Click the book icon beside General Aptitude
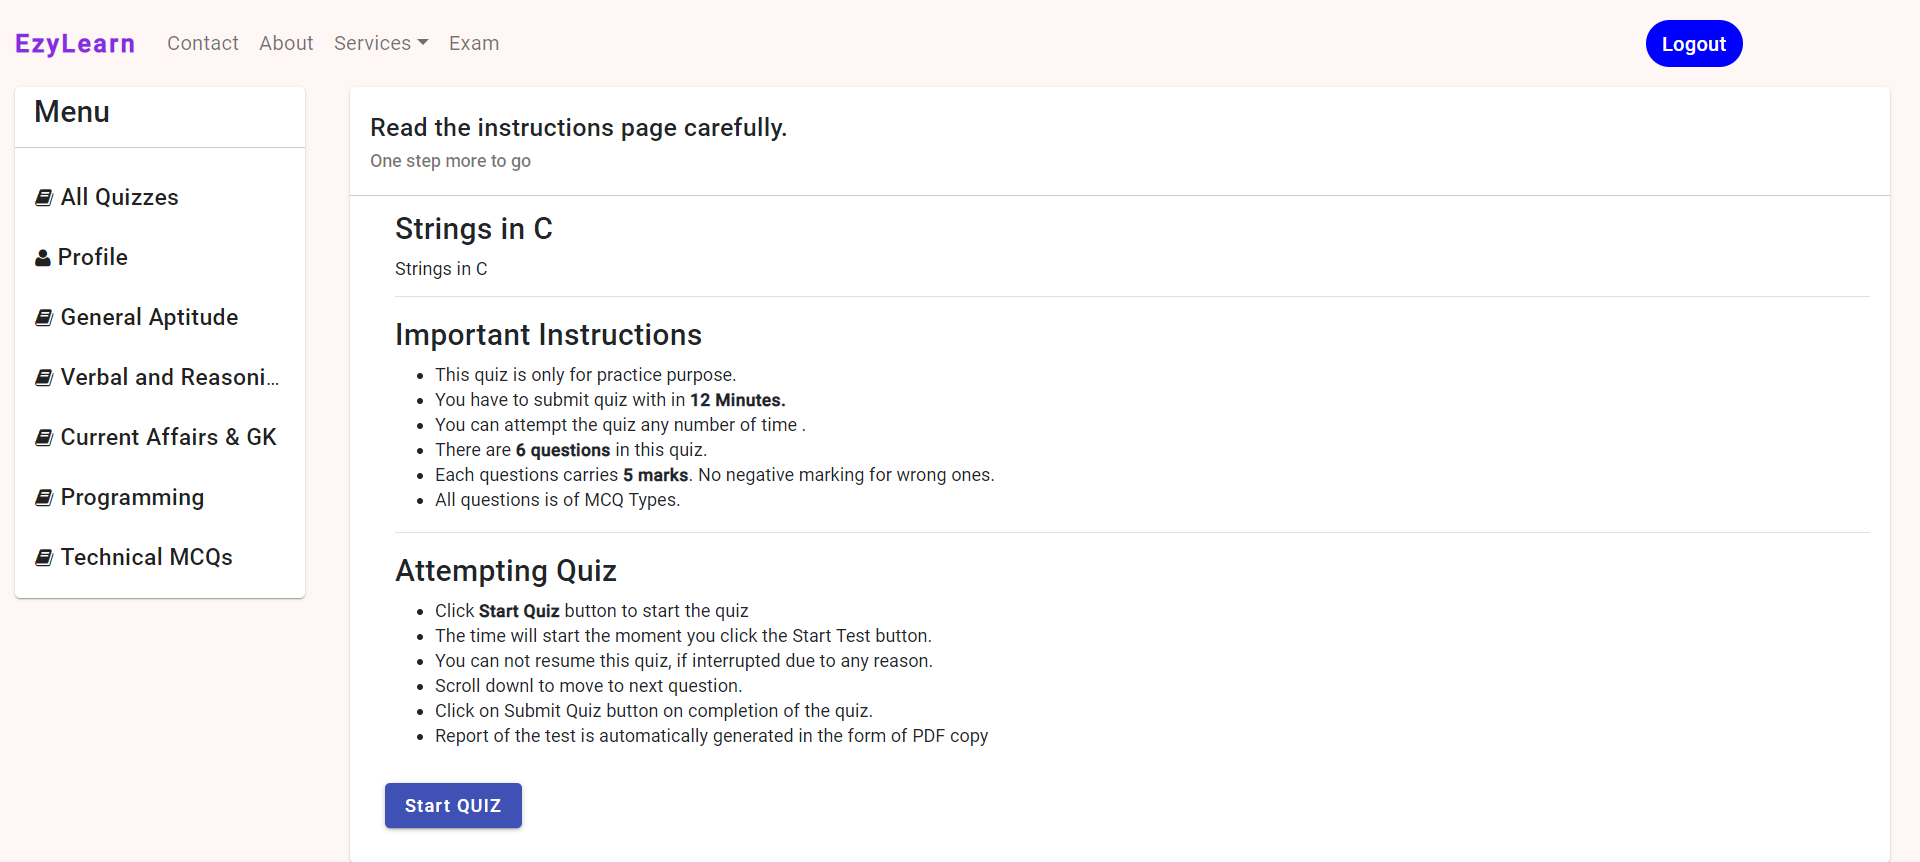This screenshot has height=862, width=1920. coord(43,317)
